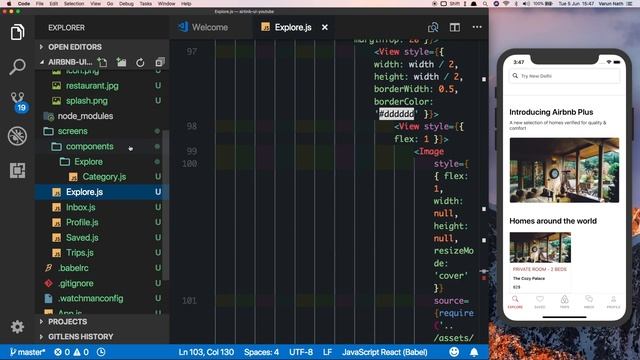
Task: Open Trips.js in the file tree
Action: click(80, 253)
